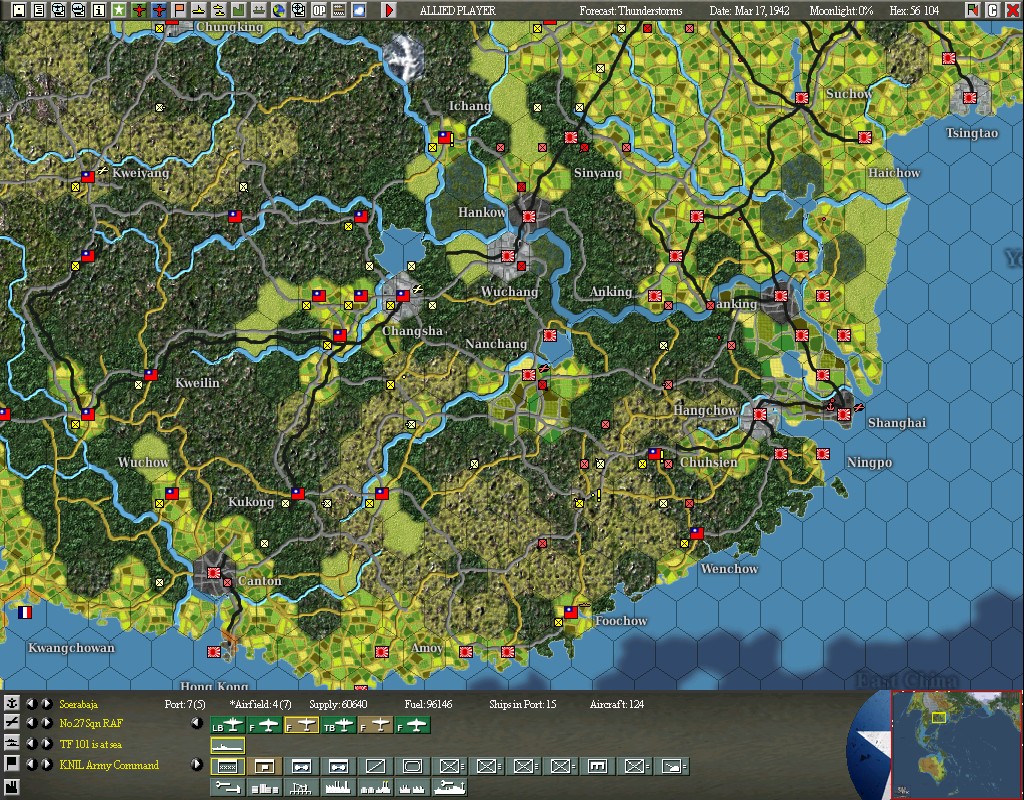Screen dimensions: 1024x800
Task: Go to next base after Soerabaja
Action: pyautogui.click(x=46, y=703)
